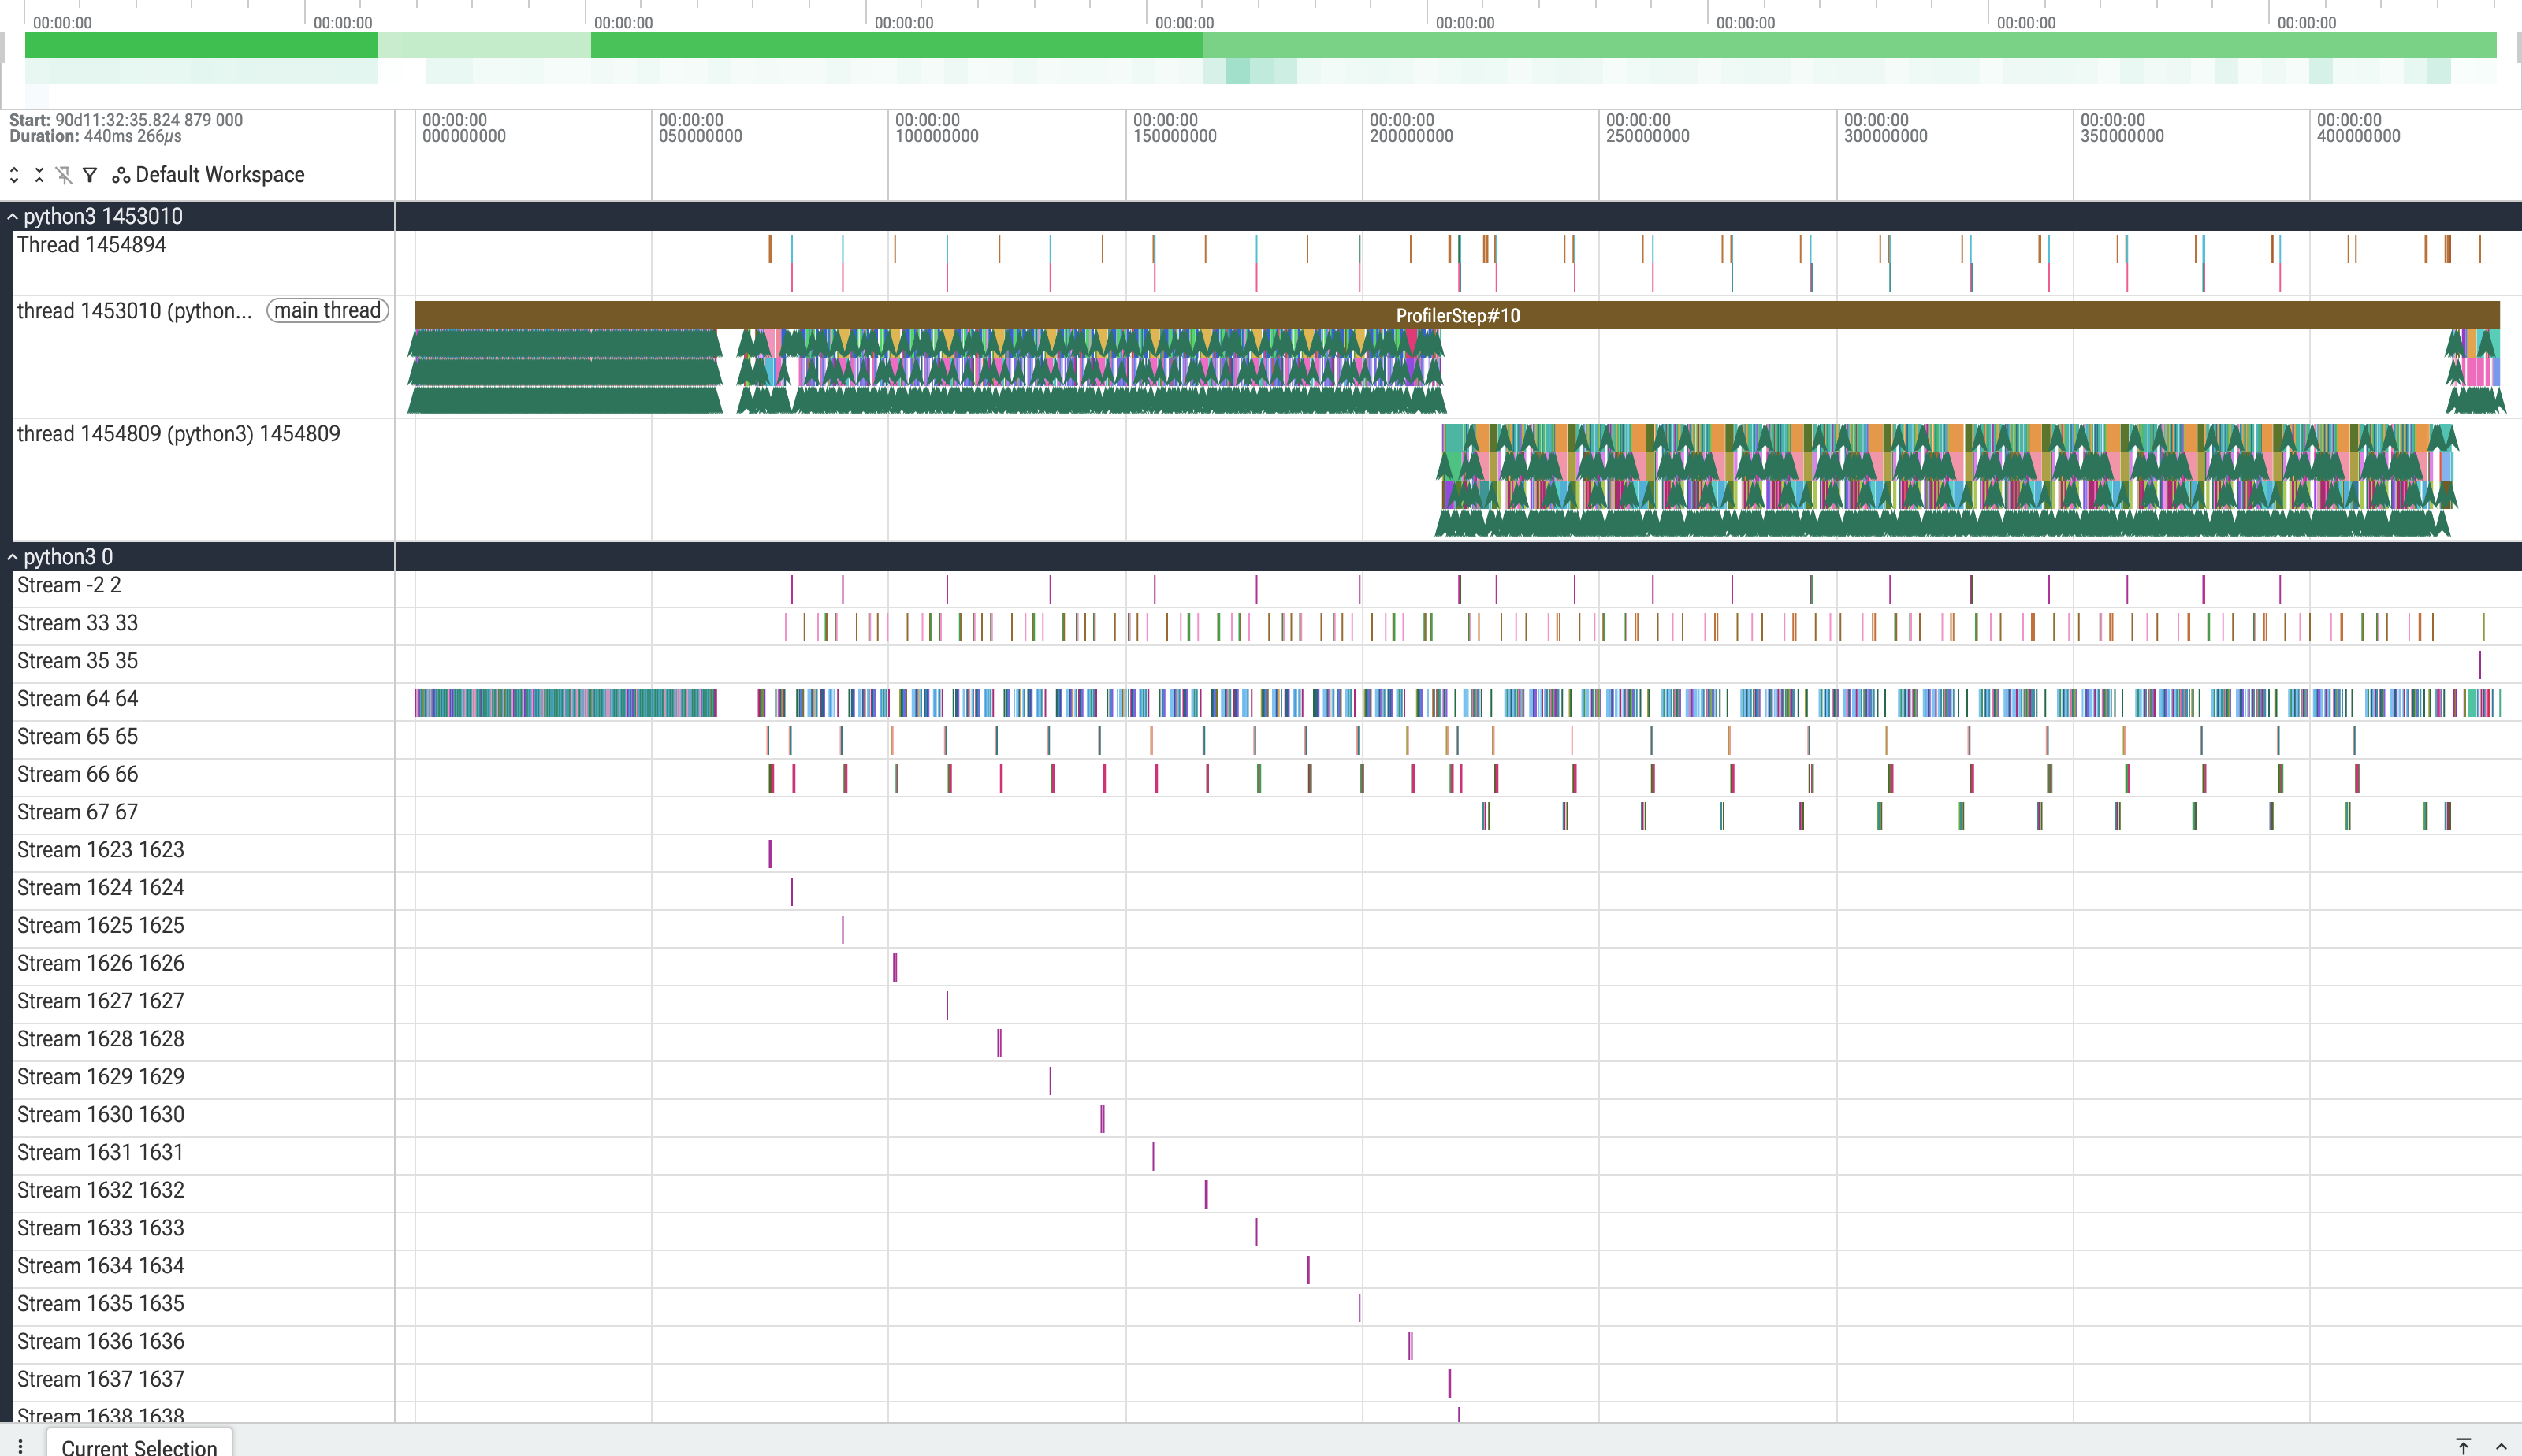The width and height of the screenshot is (2522, 1456).
Task: Click the Stream 67 67 track label
Action: (78, 813)
